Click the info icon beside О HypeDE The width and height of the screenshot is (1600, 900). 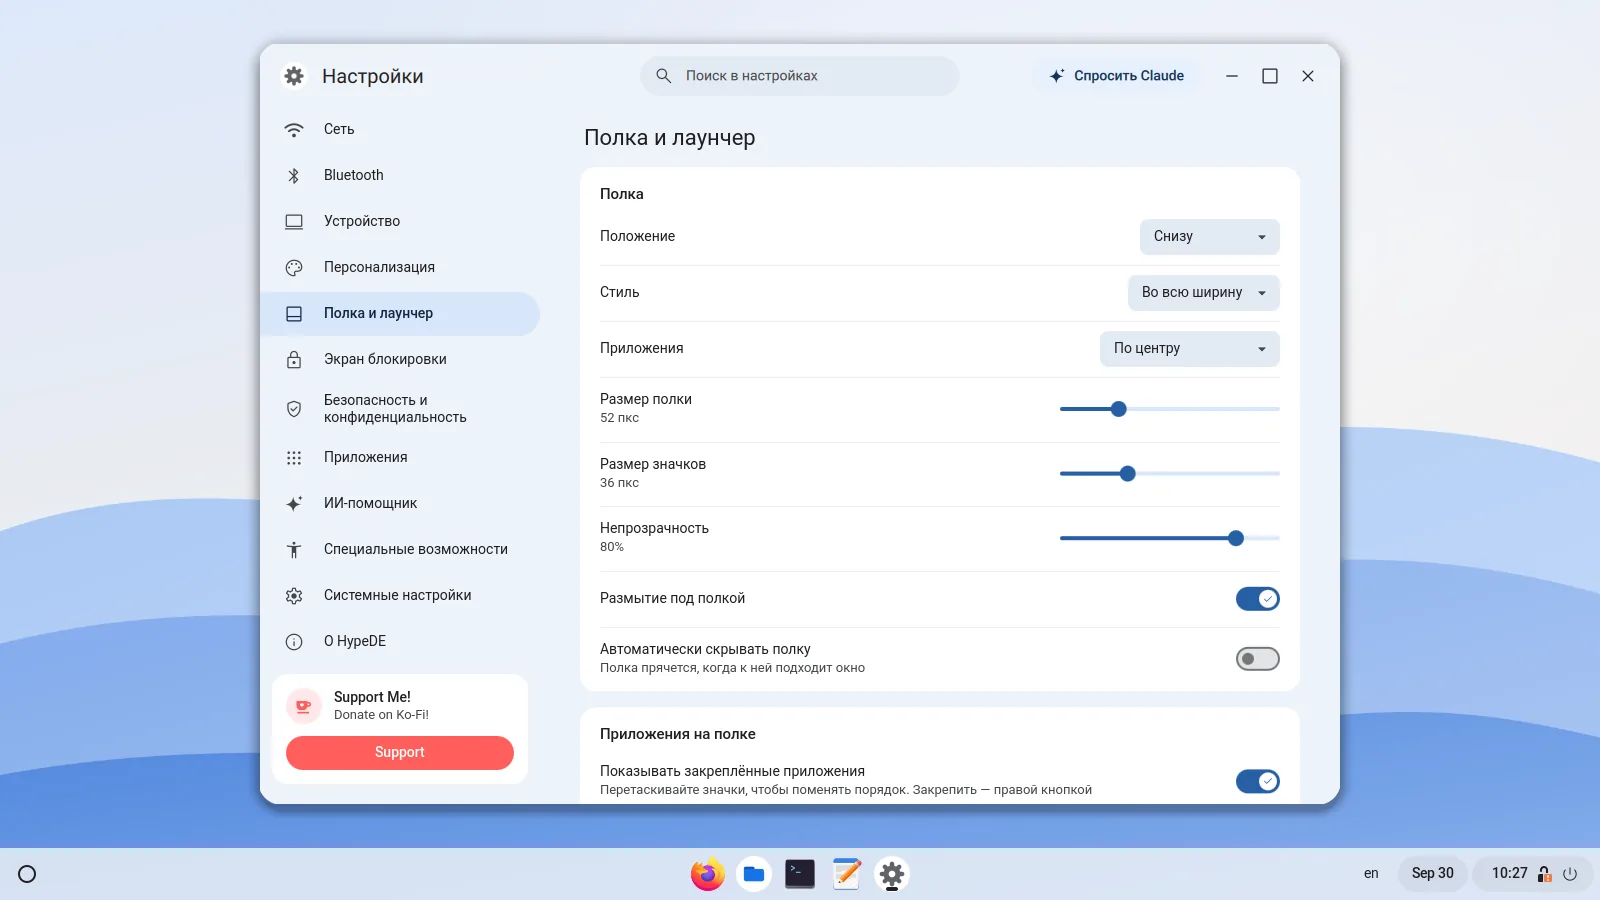click(x=294, y=642)
